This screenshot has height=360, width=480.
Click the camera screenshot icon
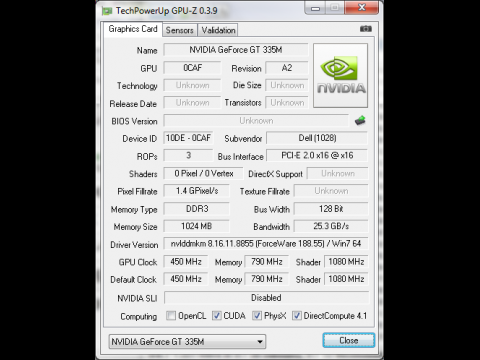tap(366, 29)
